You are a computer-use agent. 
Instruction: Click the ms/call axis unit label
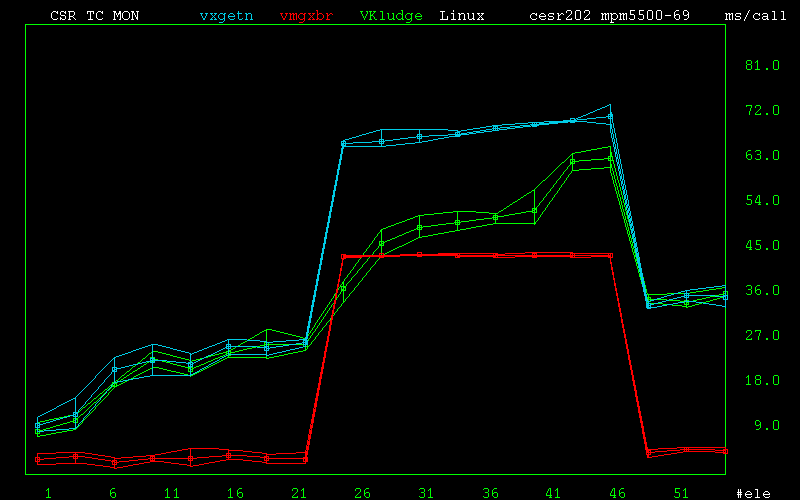click(756, 16)
